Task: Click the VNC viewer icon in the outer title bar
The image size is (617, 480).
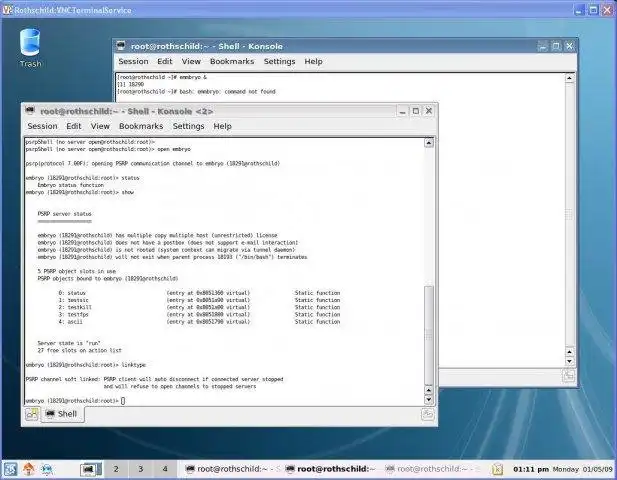Action: [x=7, y=10]
